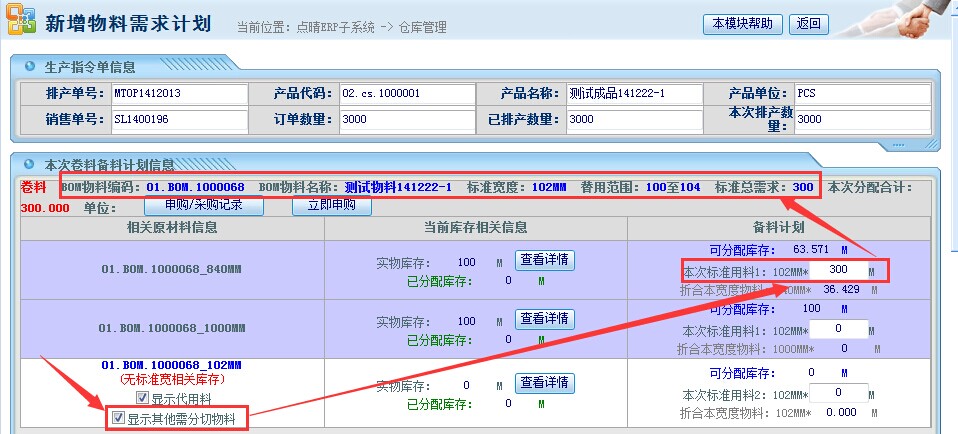Uncheck 显示其他需分切物料 checkbox
Viewport: 958px width, 434px height.
(120, 418)
